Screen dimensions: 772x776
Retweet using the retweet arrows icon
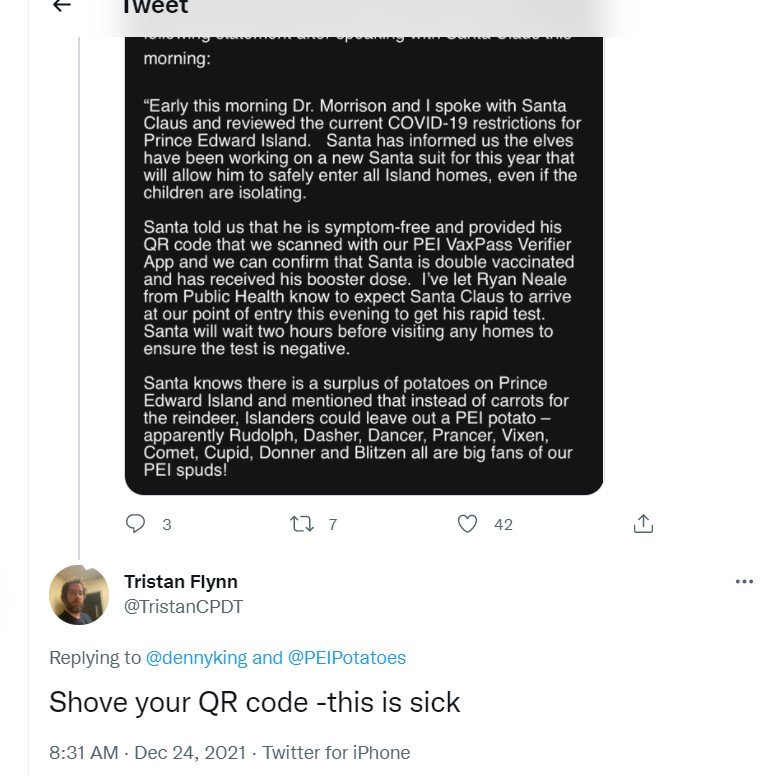coord(301,523)
